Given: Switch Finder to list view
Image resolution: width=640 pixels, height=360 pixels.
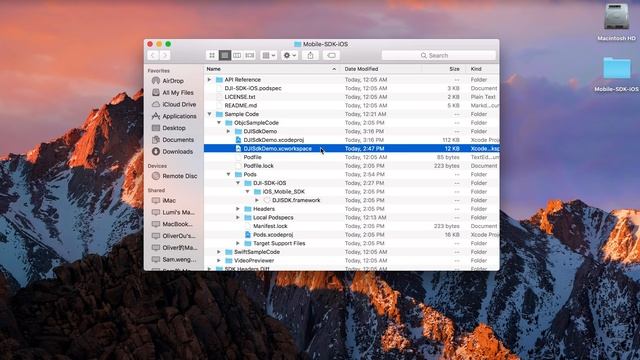Looking at the screenshot, I should [x=224, y=56].
